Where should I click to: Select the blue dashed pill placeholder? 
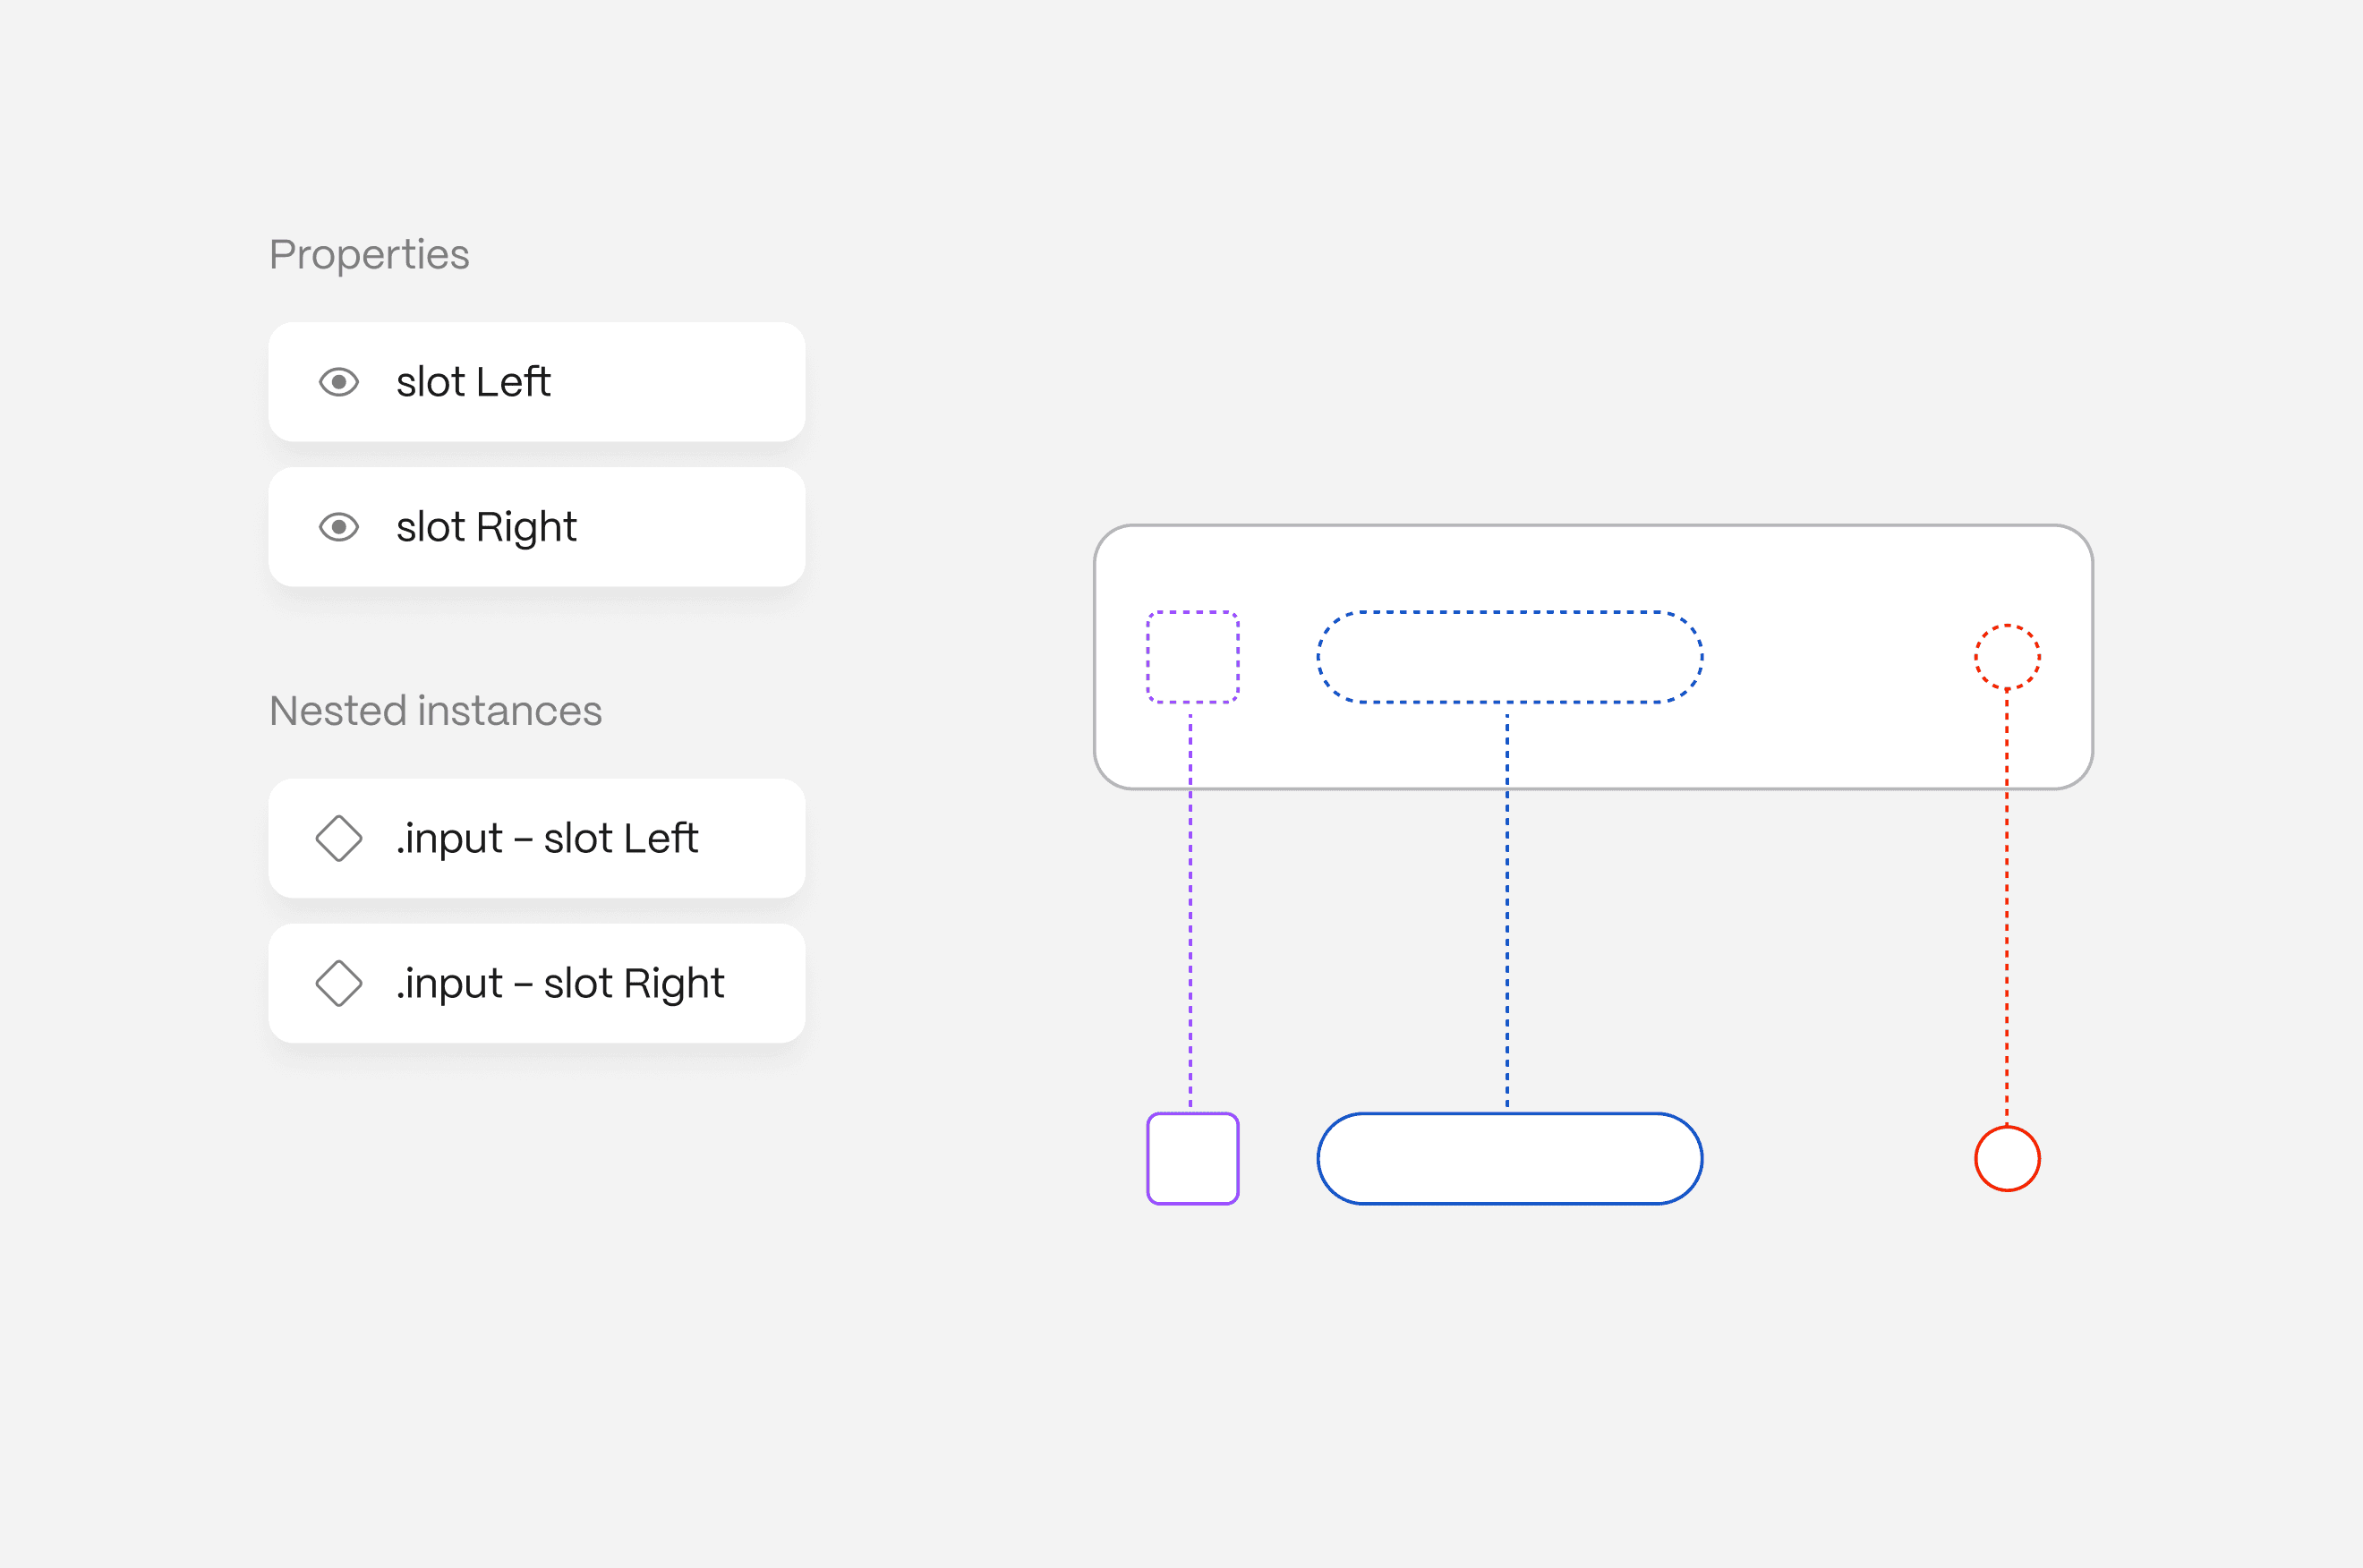point(1509,657)
